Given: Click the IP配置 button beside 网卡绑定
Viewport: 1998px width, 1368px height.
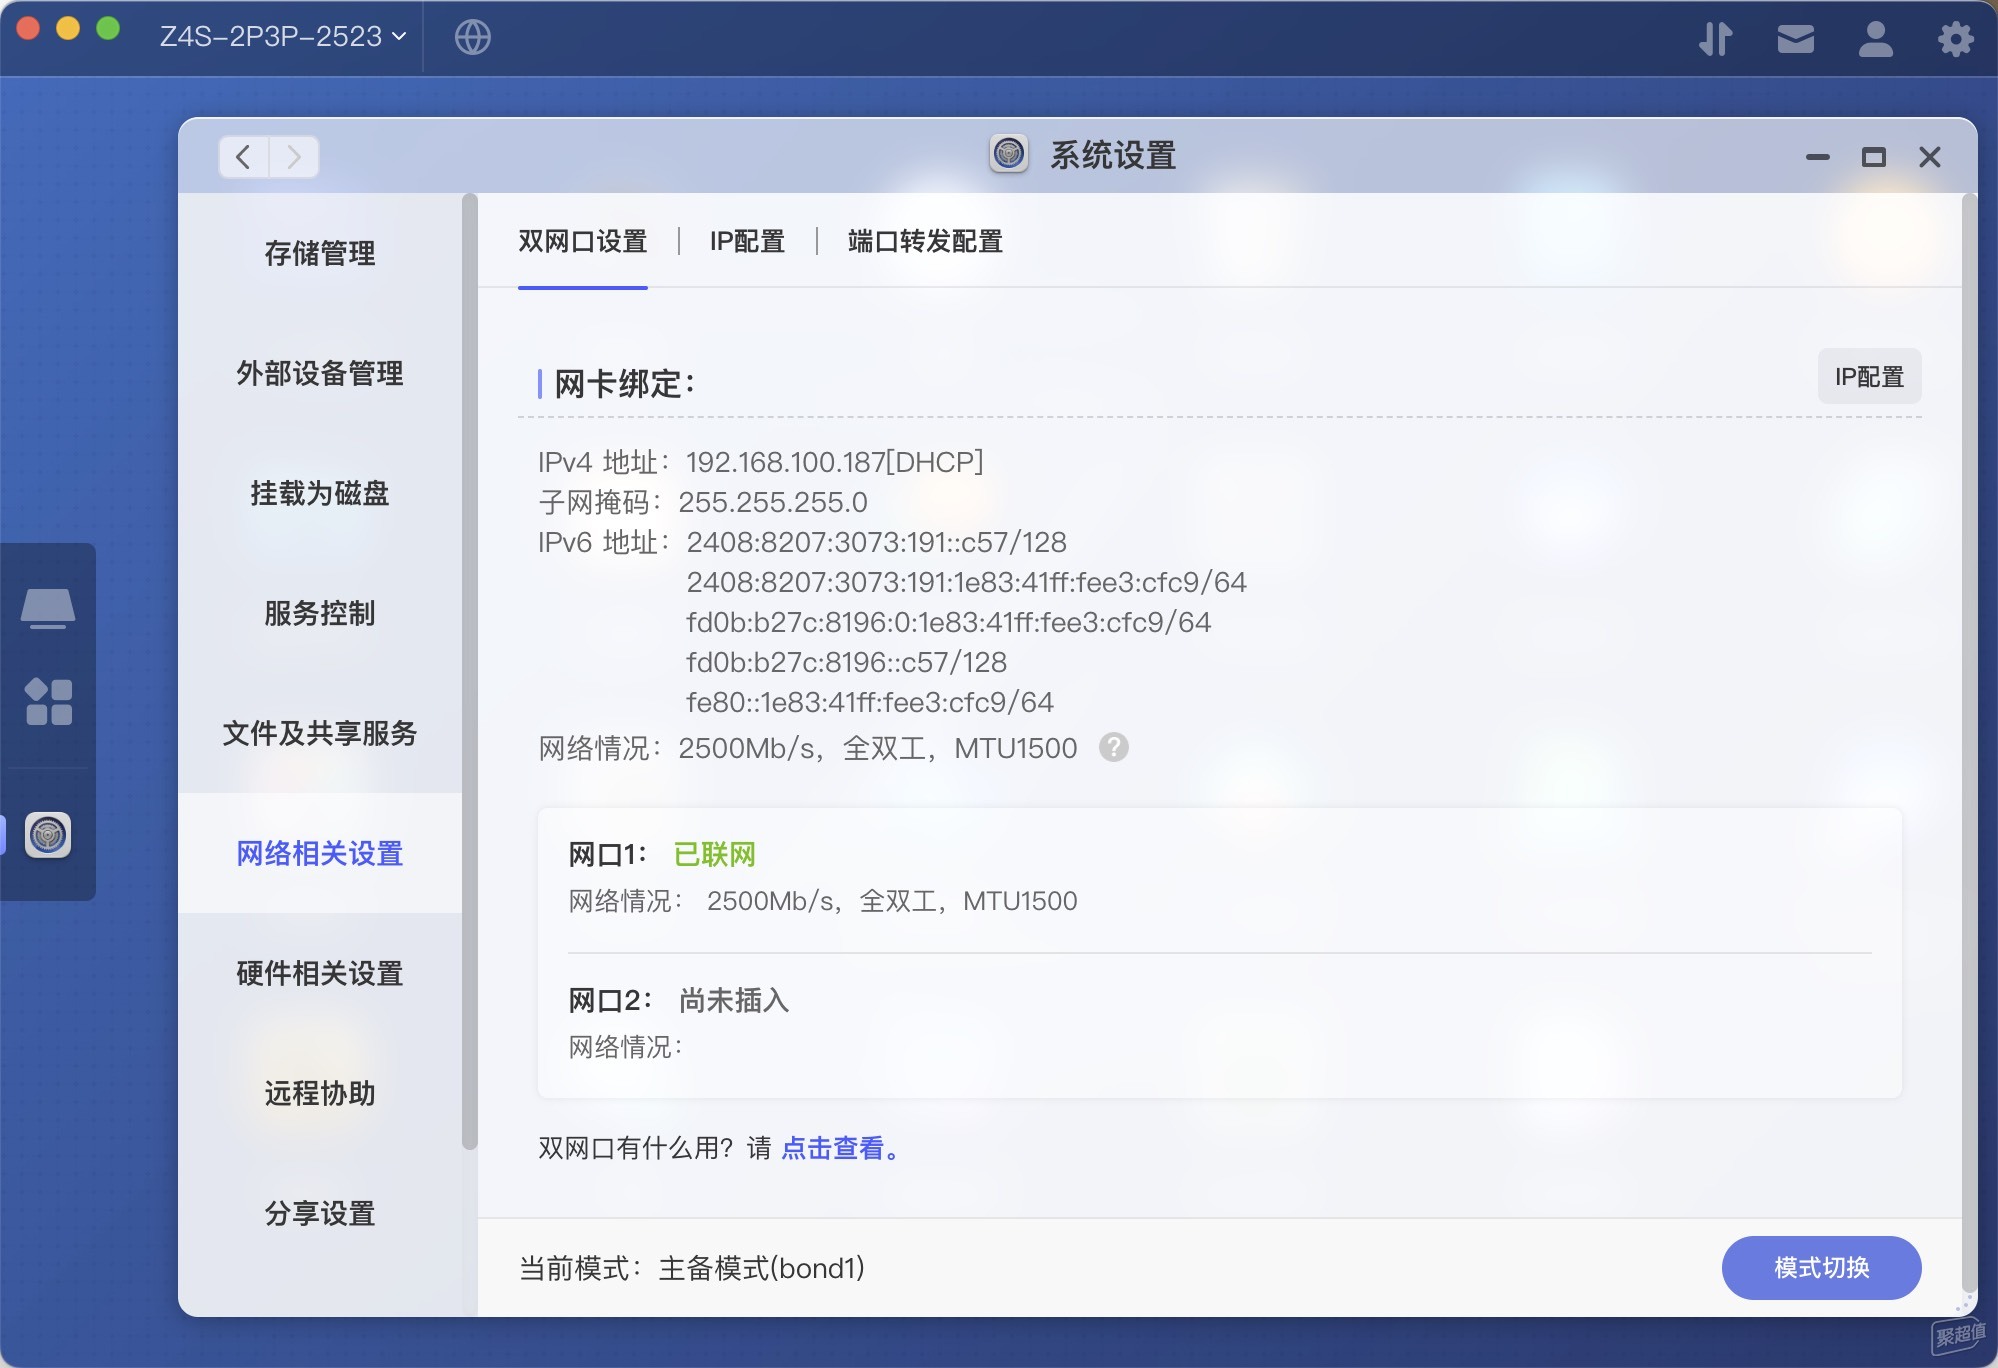Looking at the screenshot, I should (x=1869, y=376).
